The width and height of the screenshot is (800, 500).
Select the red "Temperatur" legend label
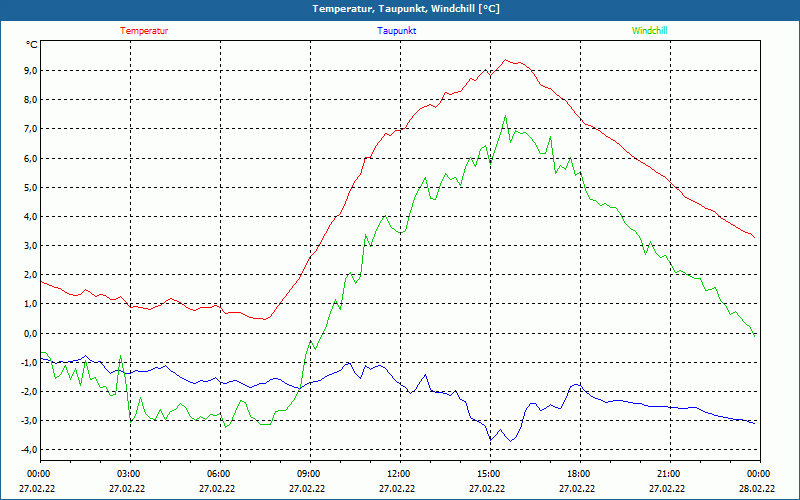(144, 31)
